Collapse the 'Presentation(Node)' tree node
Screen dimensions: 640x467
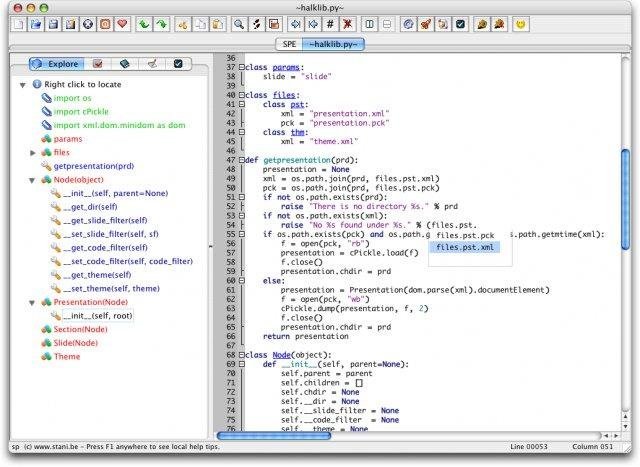(32, 302)
